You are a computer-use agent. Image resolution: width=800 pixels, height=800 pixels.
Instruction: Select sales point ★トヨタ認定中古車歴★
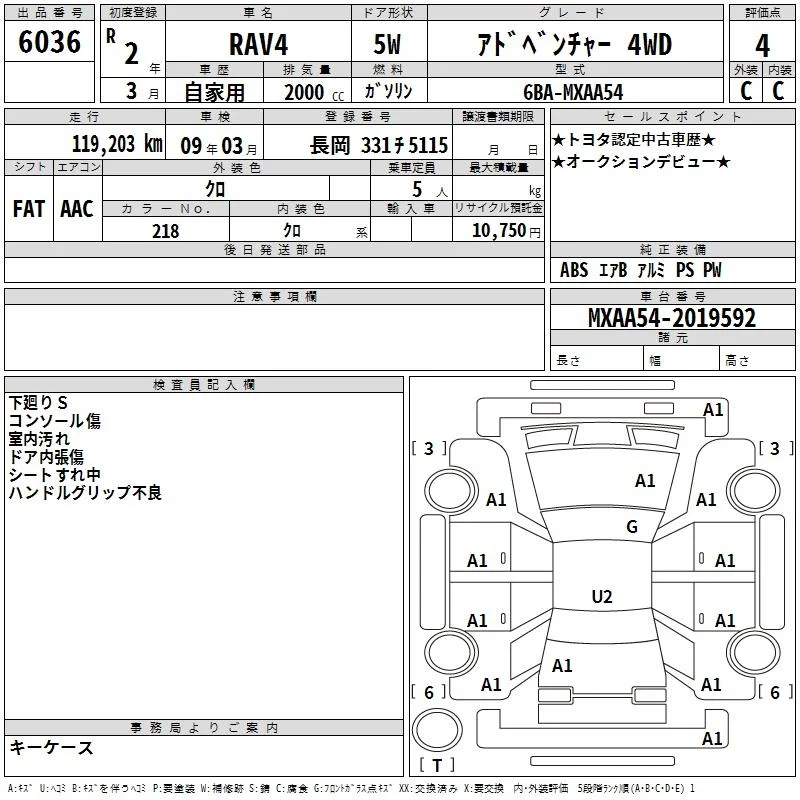pyautogui.click(x=634, y=139)
